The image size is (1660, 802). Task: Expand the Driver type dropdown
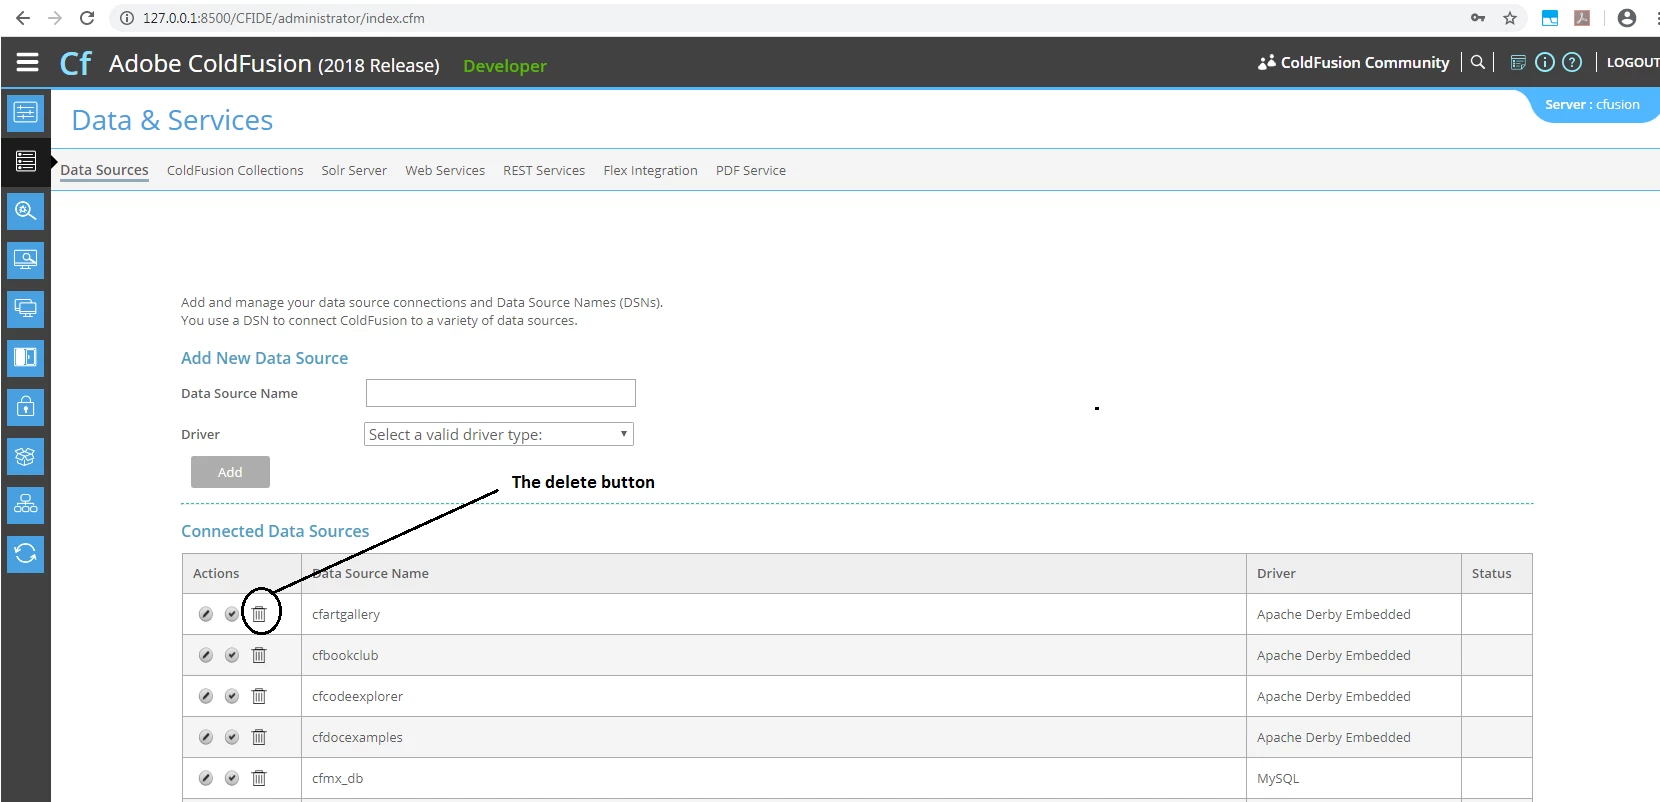[x=499, y=434]
